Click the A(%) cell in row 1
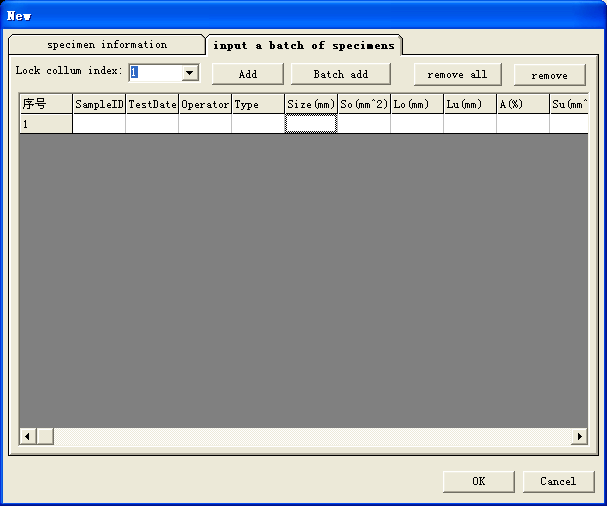The height and width of the screenshot is (506, 607). [523, 124]
